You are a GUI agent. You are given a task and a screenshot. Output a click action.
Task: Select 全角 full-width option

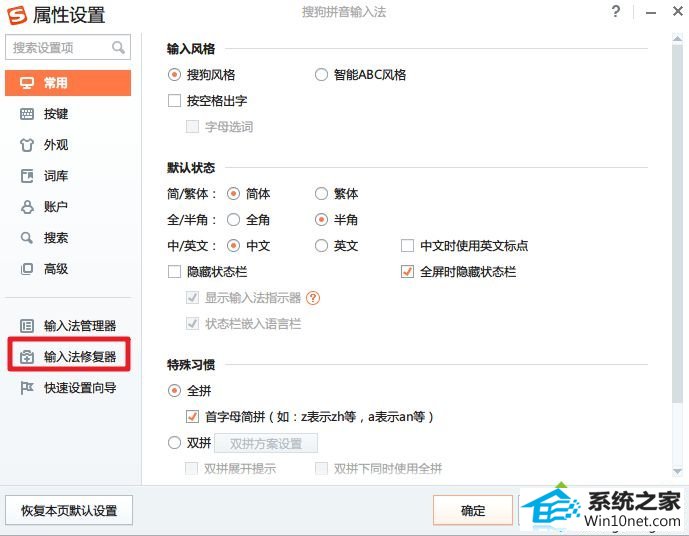[233, 219]
